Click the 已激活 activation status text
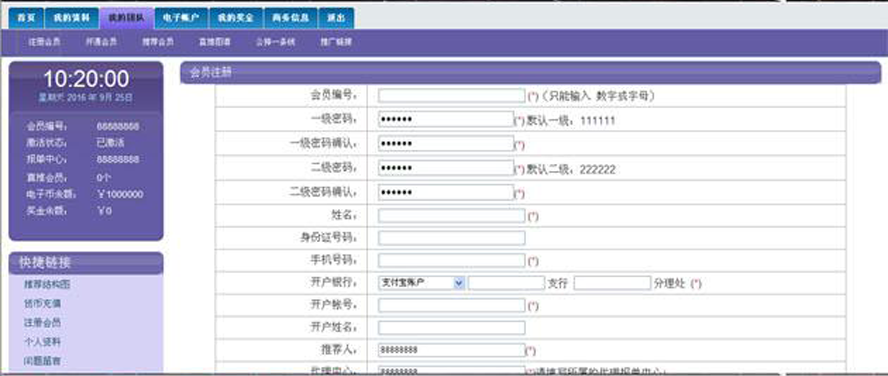The height and width of the screenshot is (376, 888). 110,143
